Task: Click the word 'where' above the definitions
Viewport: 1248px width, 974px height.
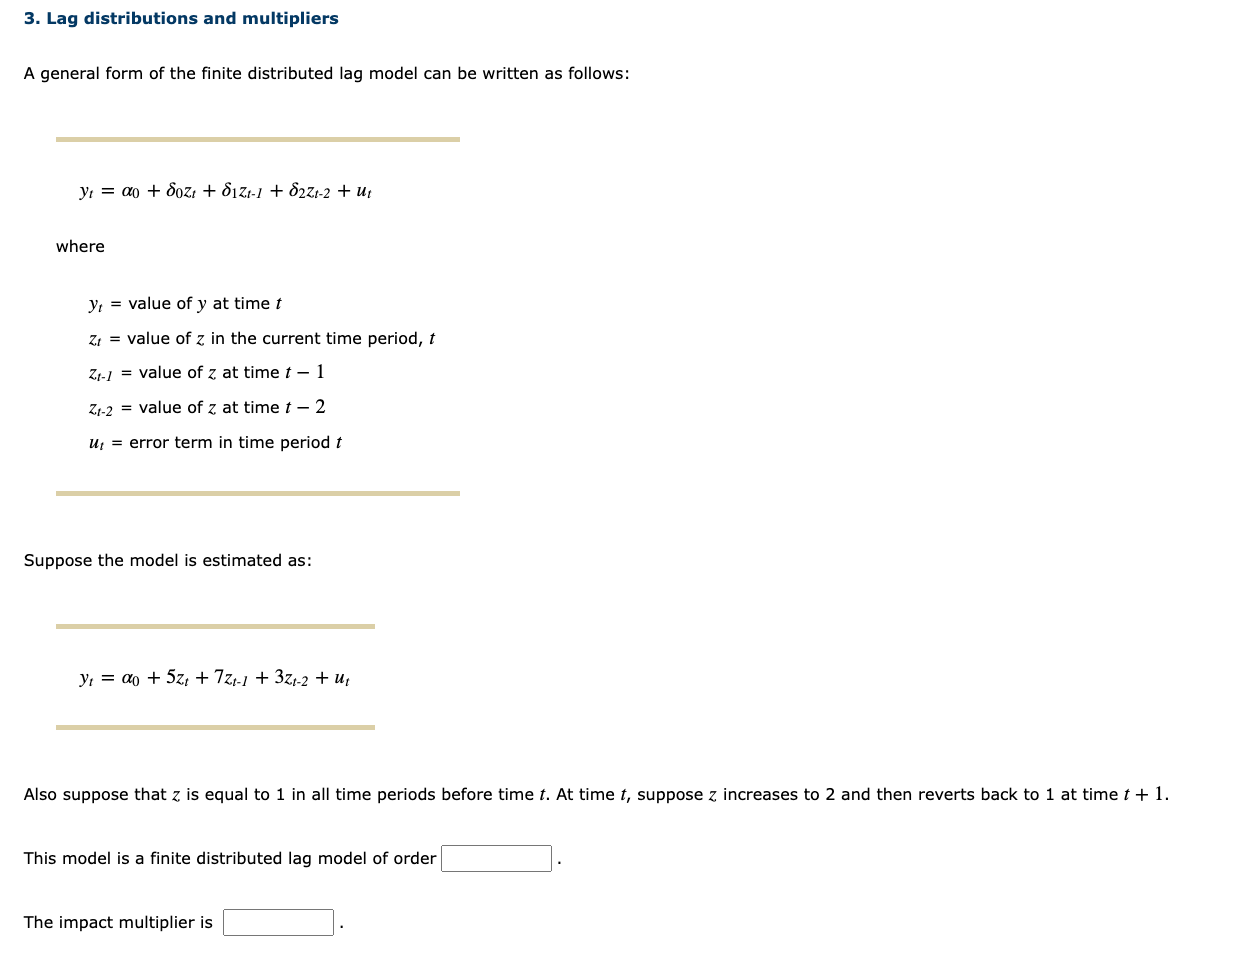Action: [79, 246]
